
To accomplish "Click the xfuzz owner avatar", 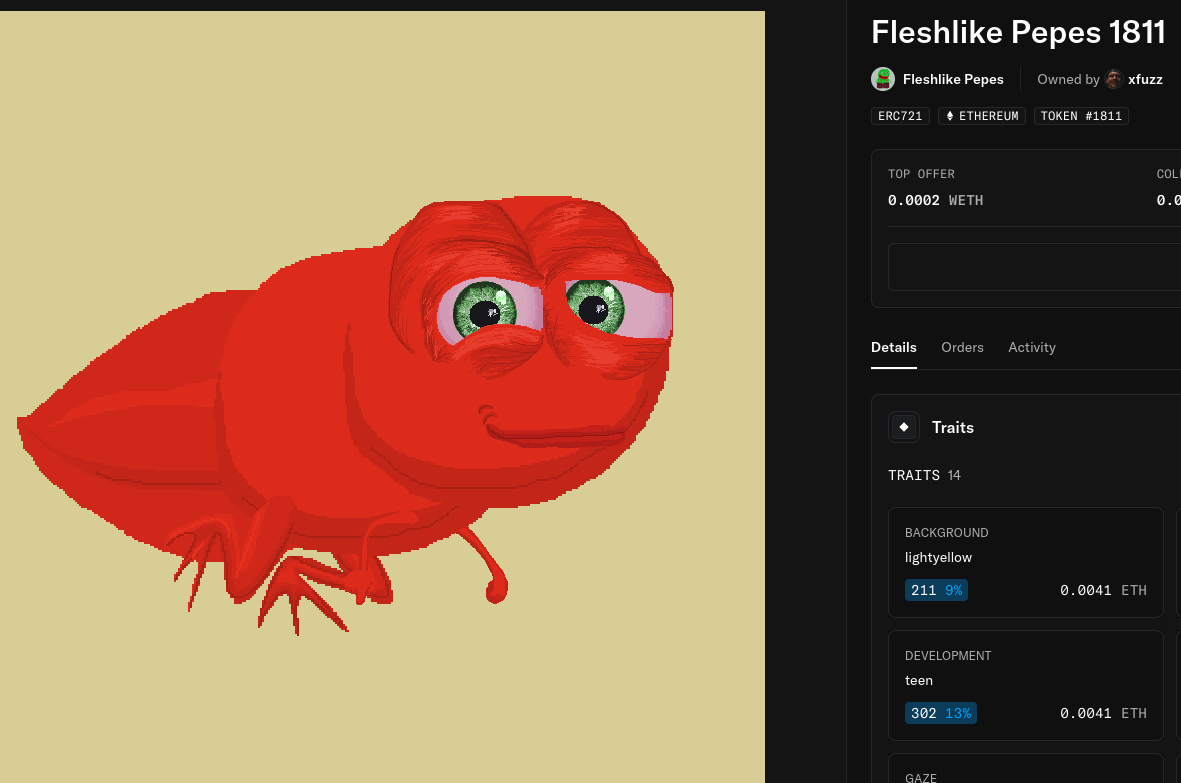I will point(1114,79).
